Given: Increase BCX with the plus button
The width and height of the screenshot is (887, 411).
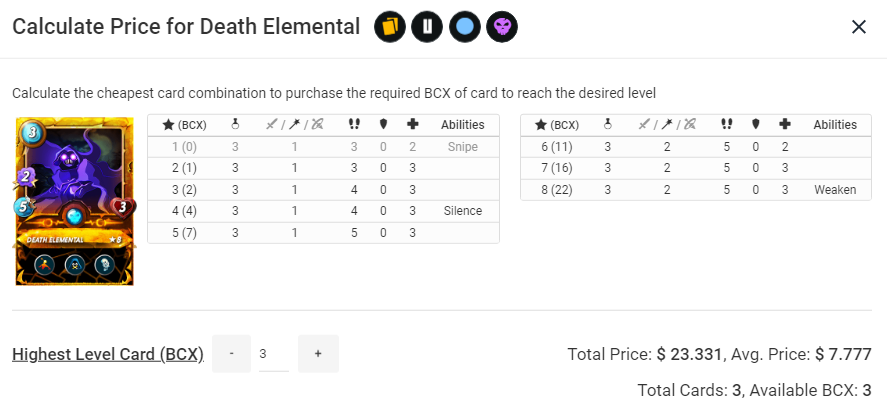Looking at the screenshot, I should 318,354.
